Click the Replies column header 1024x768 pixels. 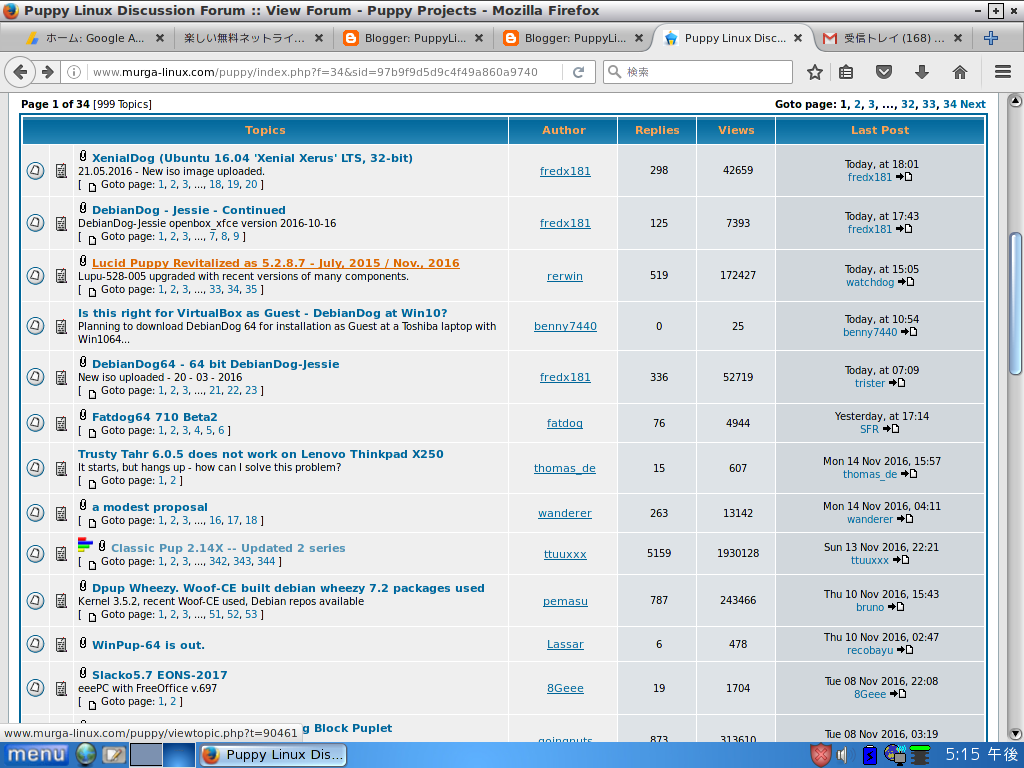(x=657, y=130)
